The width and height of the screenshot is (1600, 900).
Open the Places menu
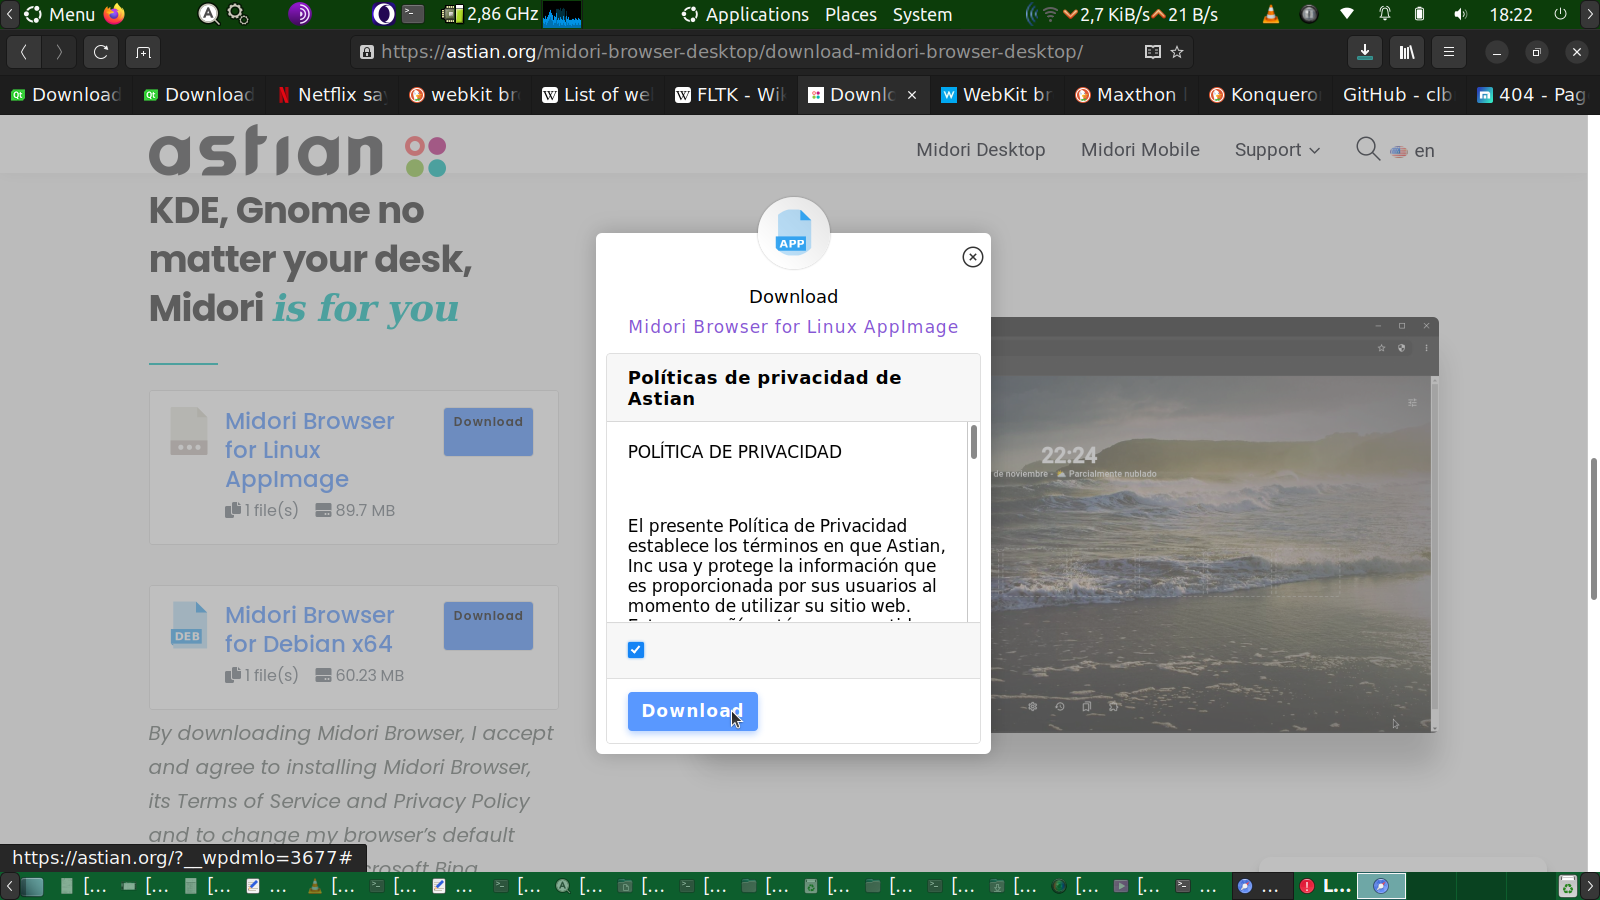pyautogui.click(x=851, y=14)
